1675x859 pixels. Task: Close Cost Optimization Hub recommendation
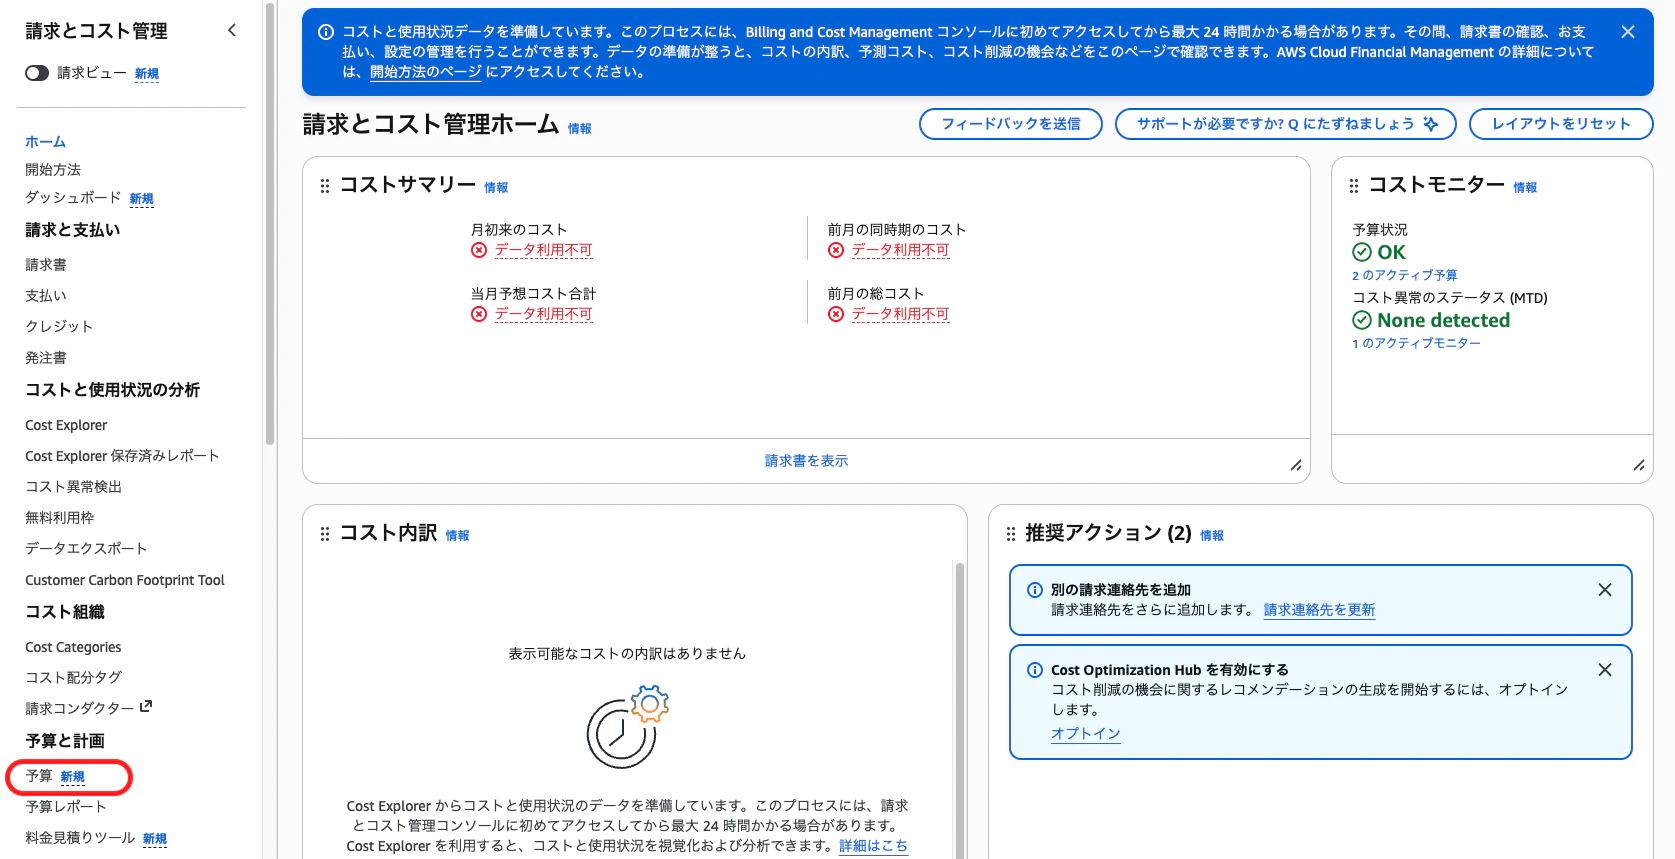[1605, 670]
